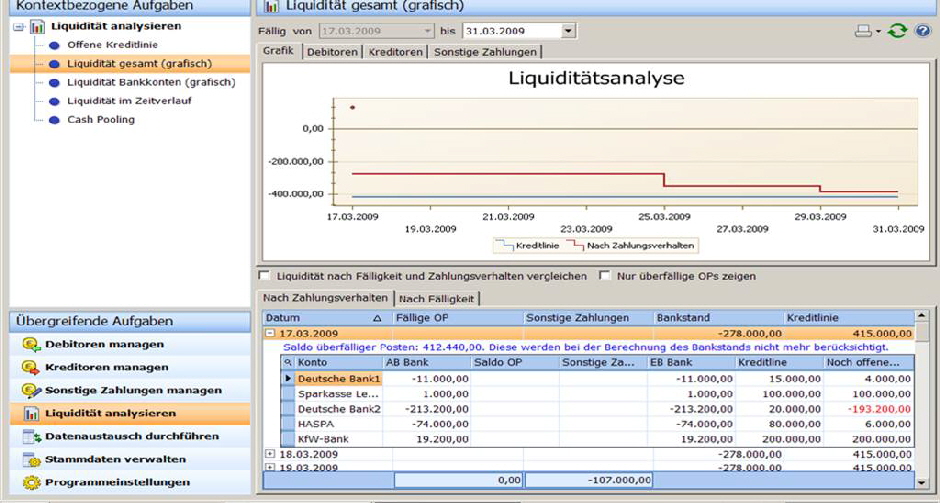
Task: Open the Sonstige Zahlungen tab
Action: [x=486, y=52]
